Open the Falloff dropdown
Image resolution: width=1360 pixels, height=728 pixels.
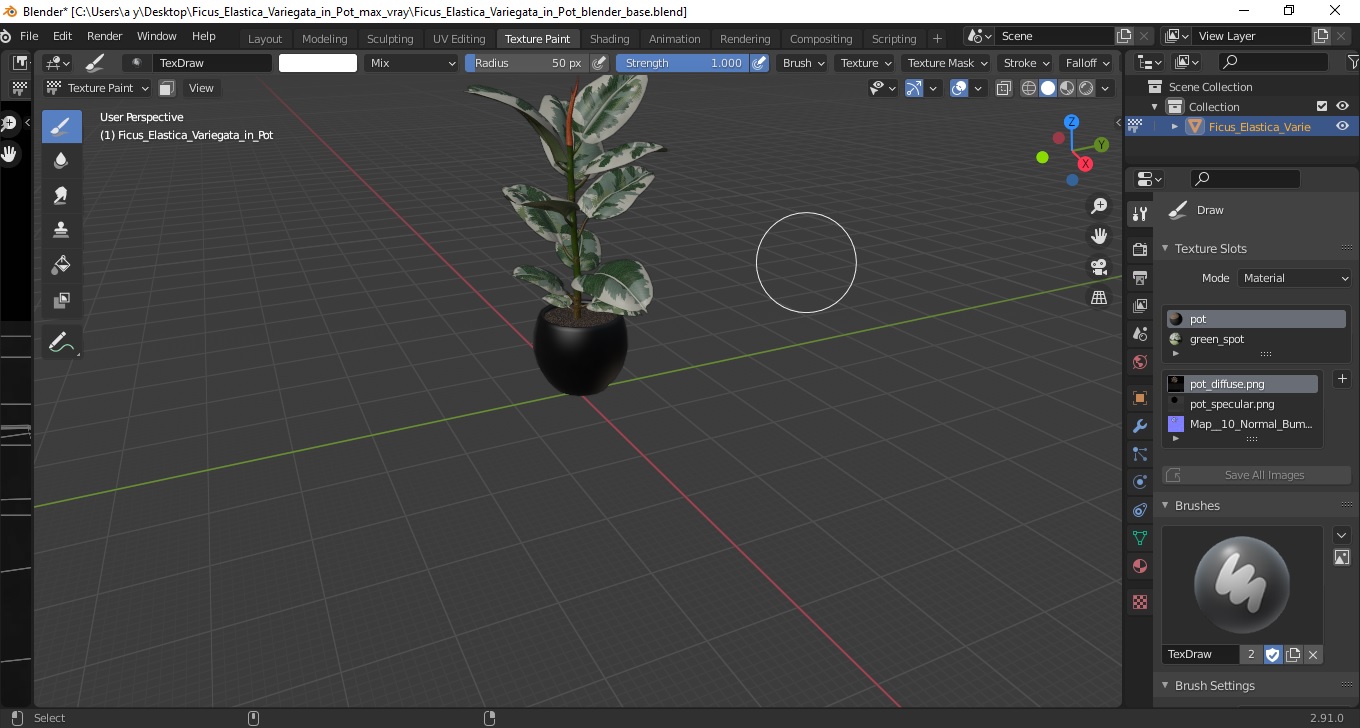(x=1088, y=63)
